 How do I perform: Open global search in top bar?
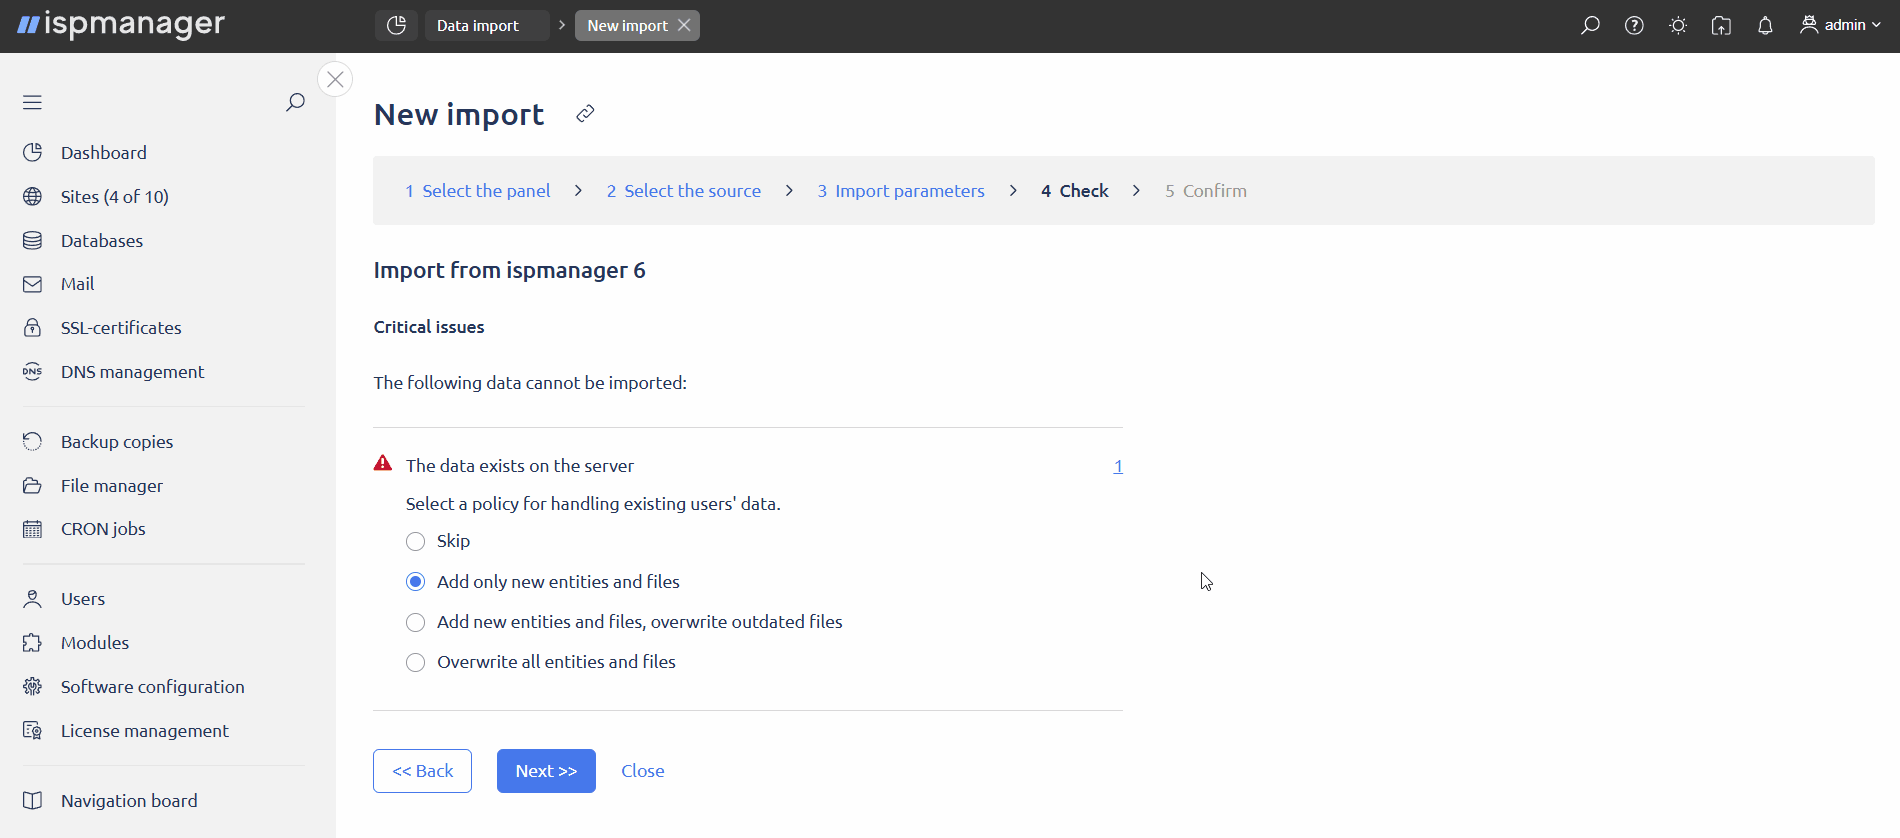coord(1590,25)
